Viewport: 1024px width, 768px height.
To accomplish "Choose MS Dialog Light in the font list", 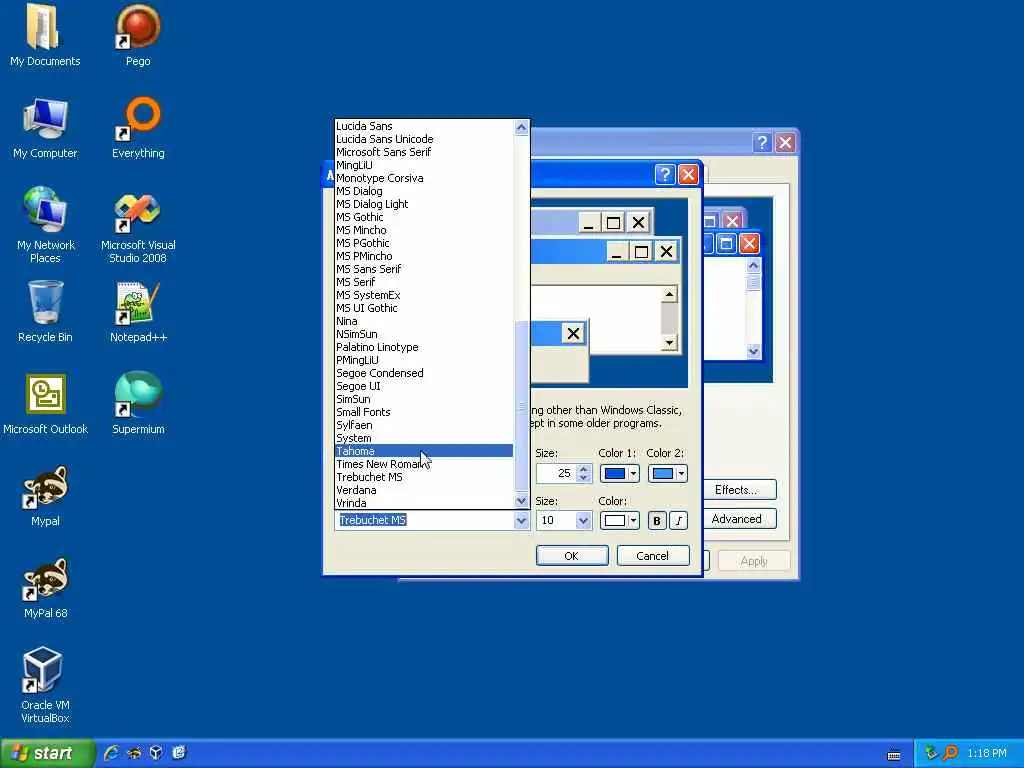I will click(x=424, y=204).
